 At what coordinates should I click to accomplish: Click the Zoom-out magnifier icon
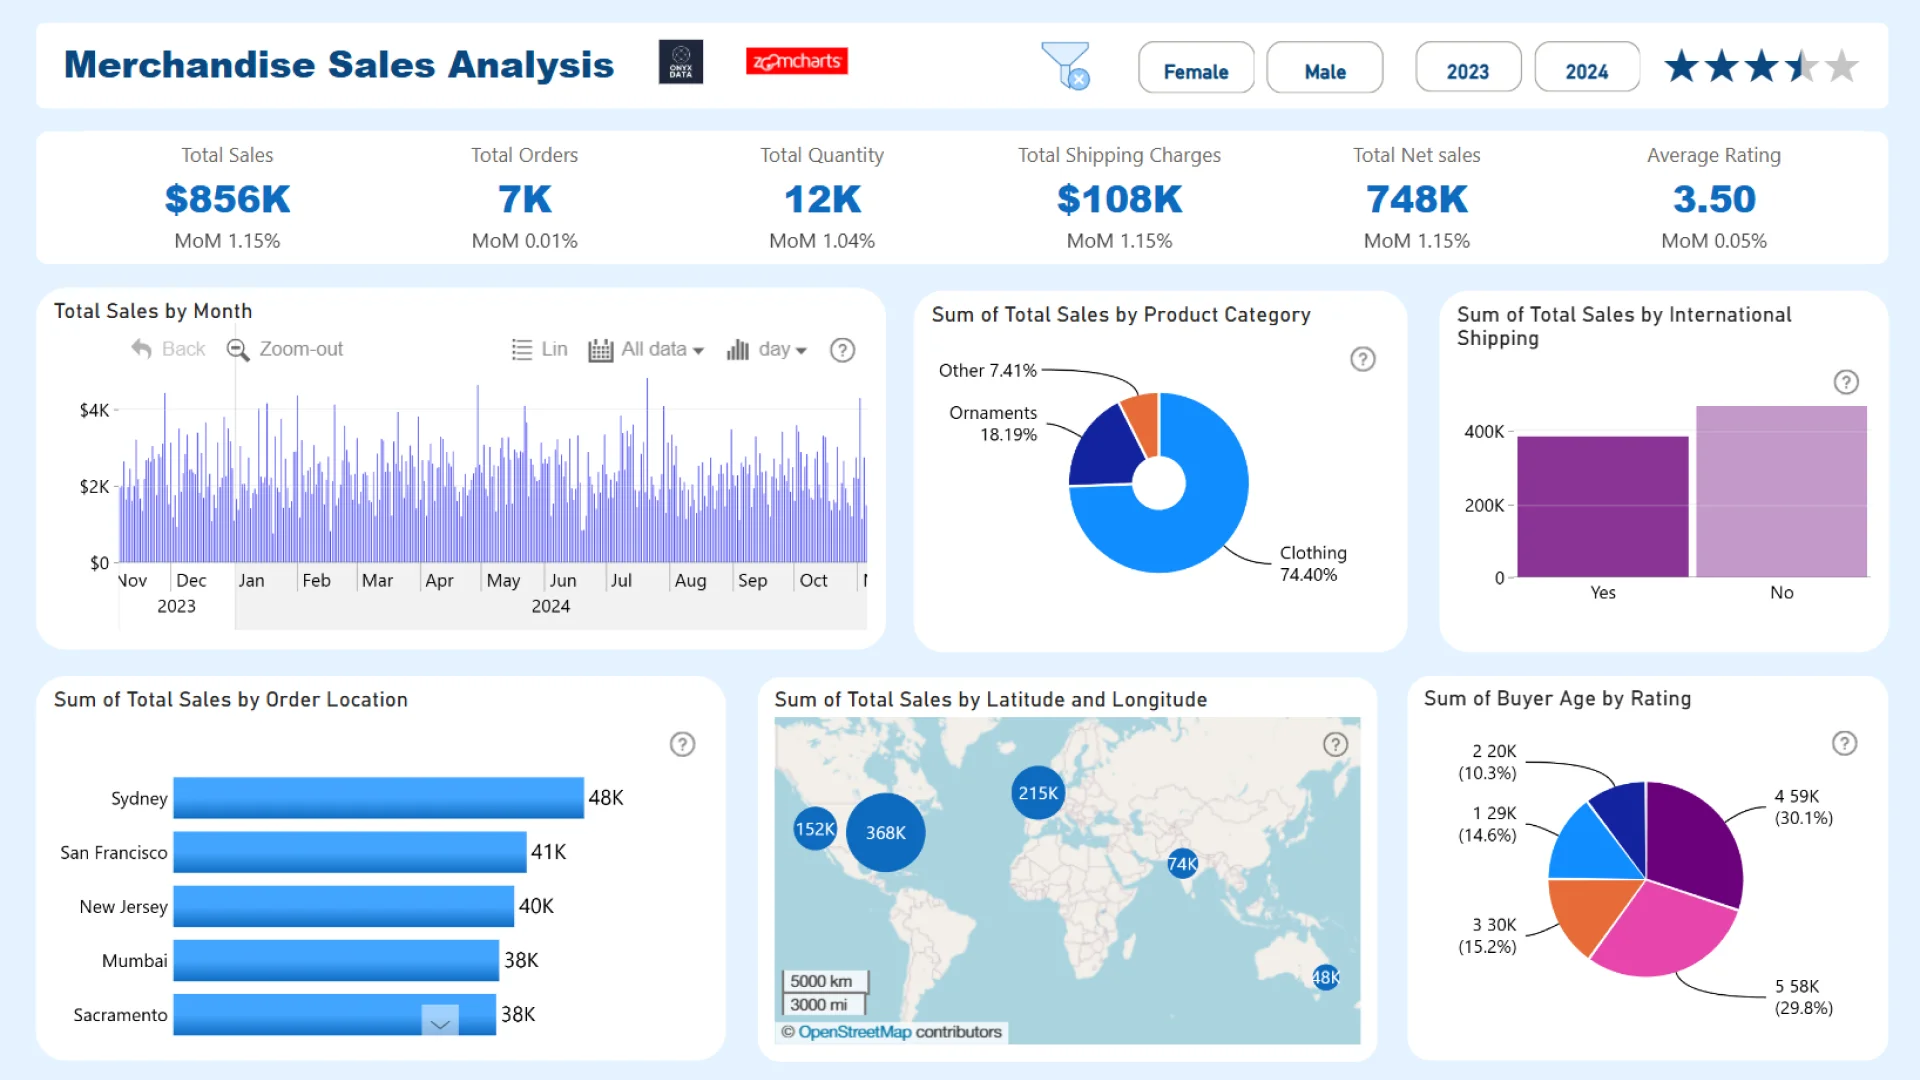[238, 349]
